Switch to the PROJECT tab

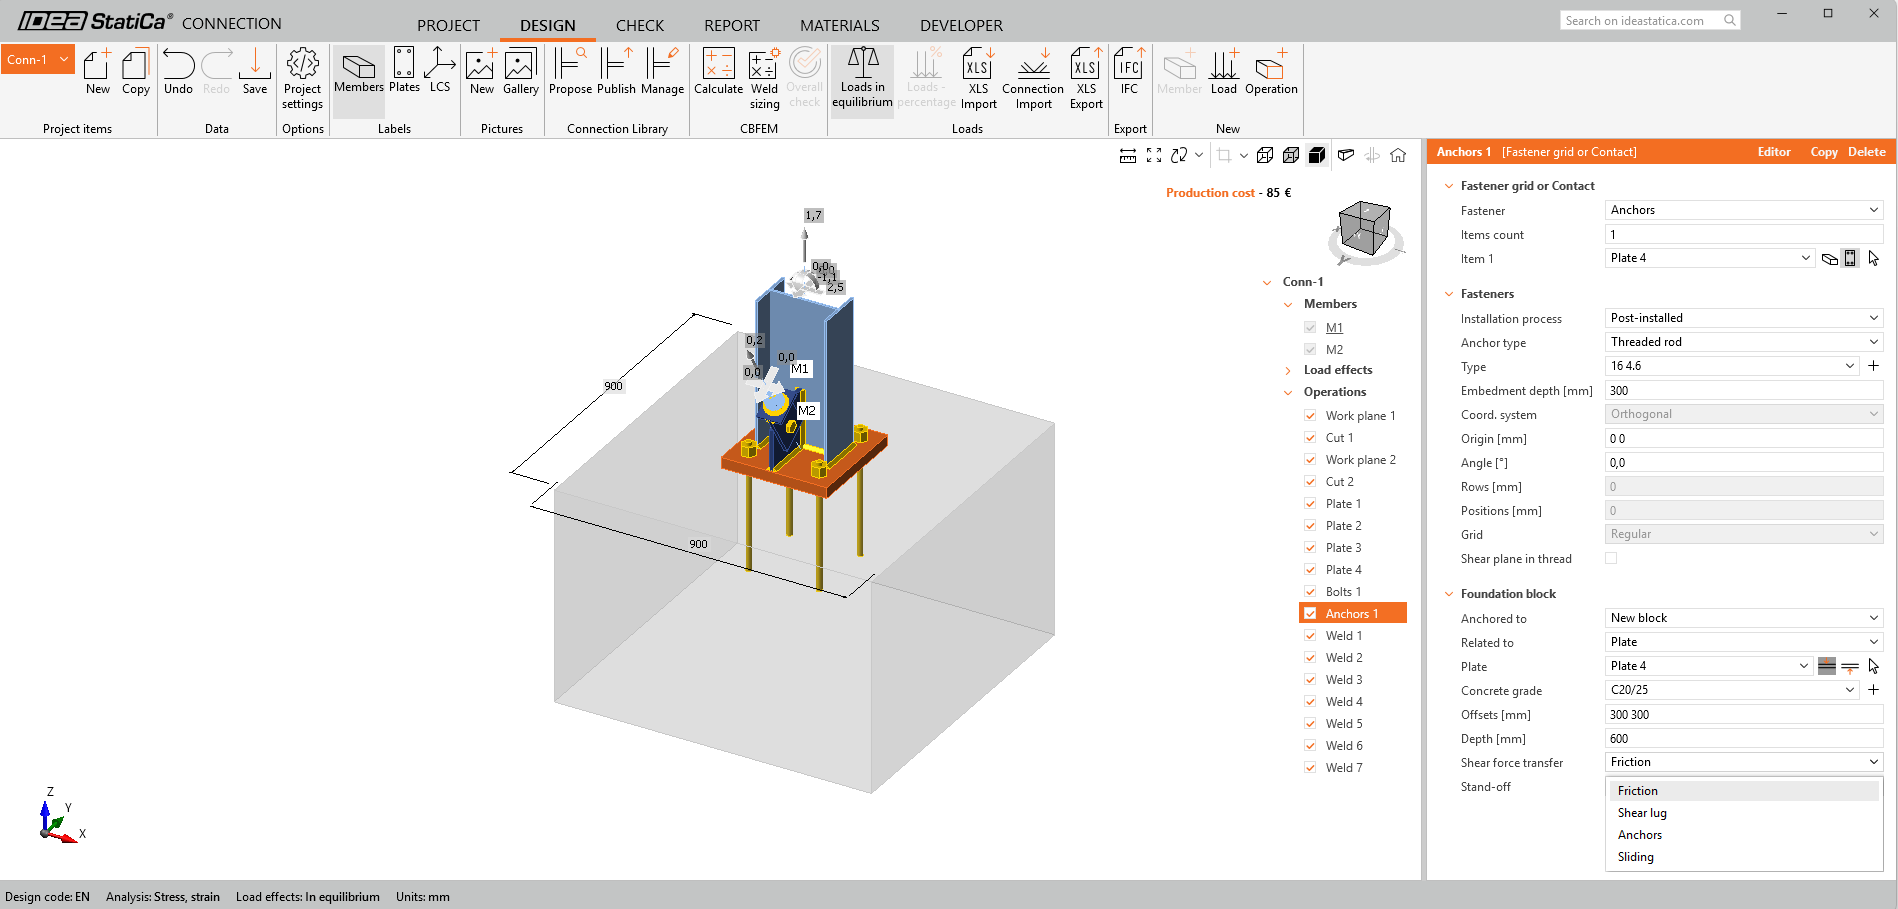[448, 25]
